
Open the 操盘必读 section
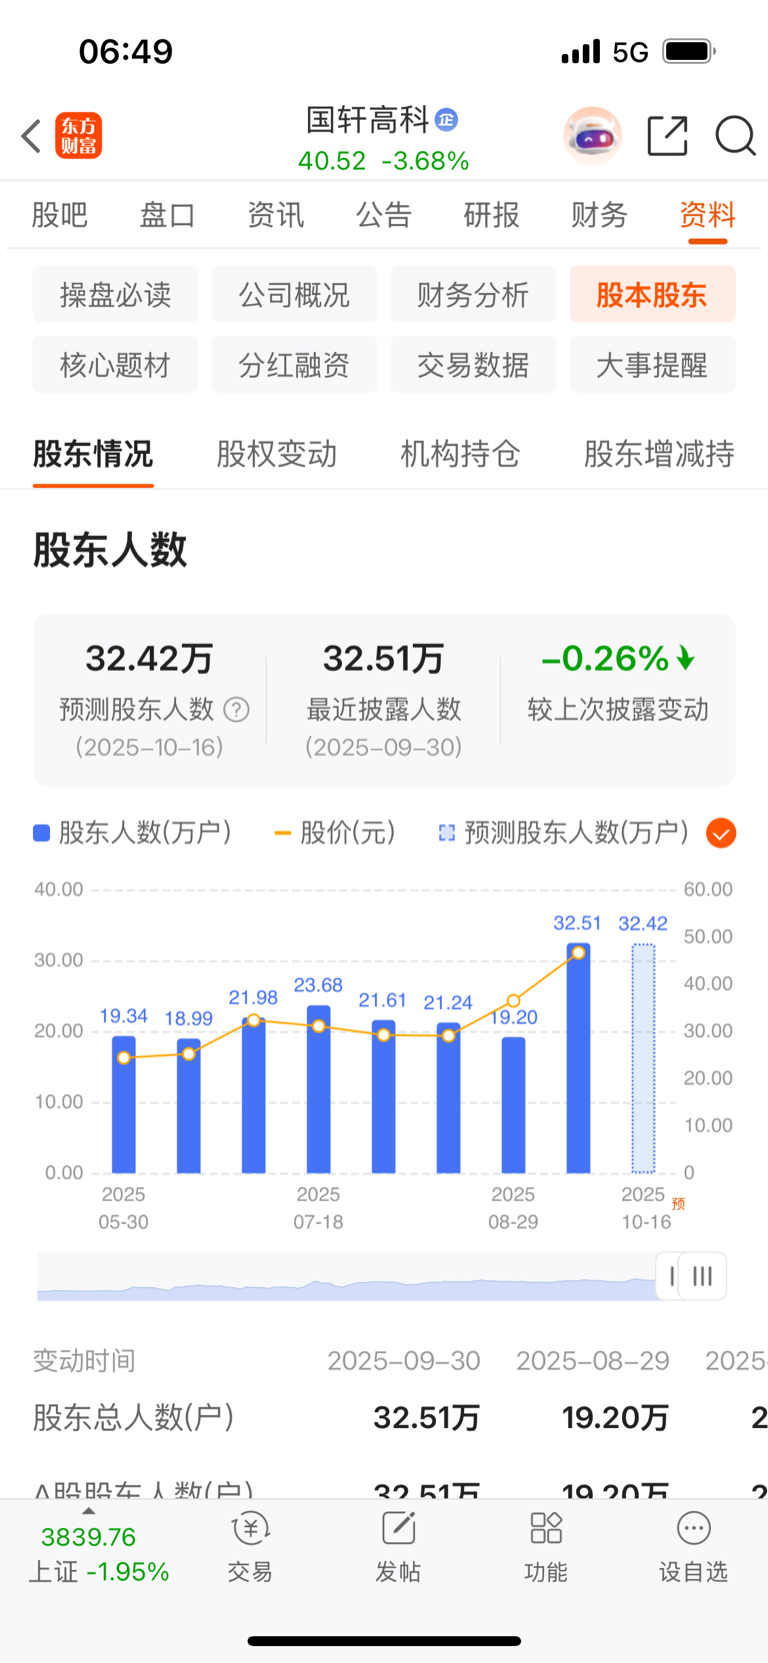tap(115, 294)
